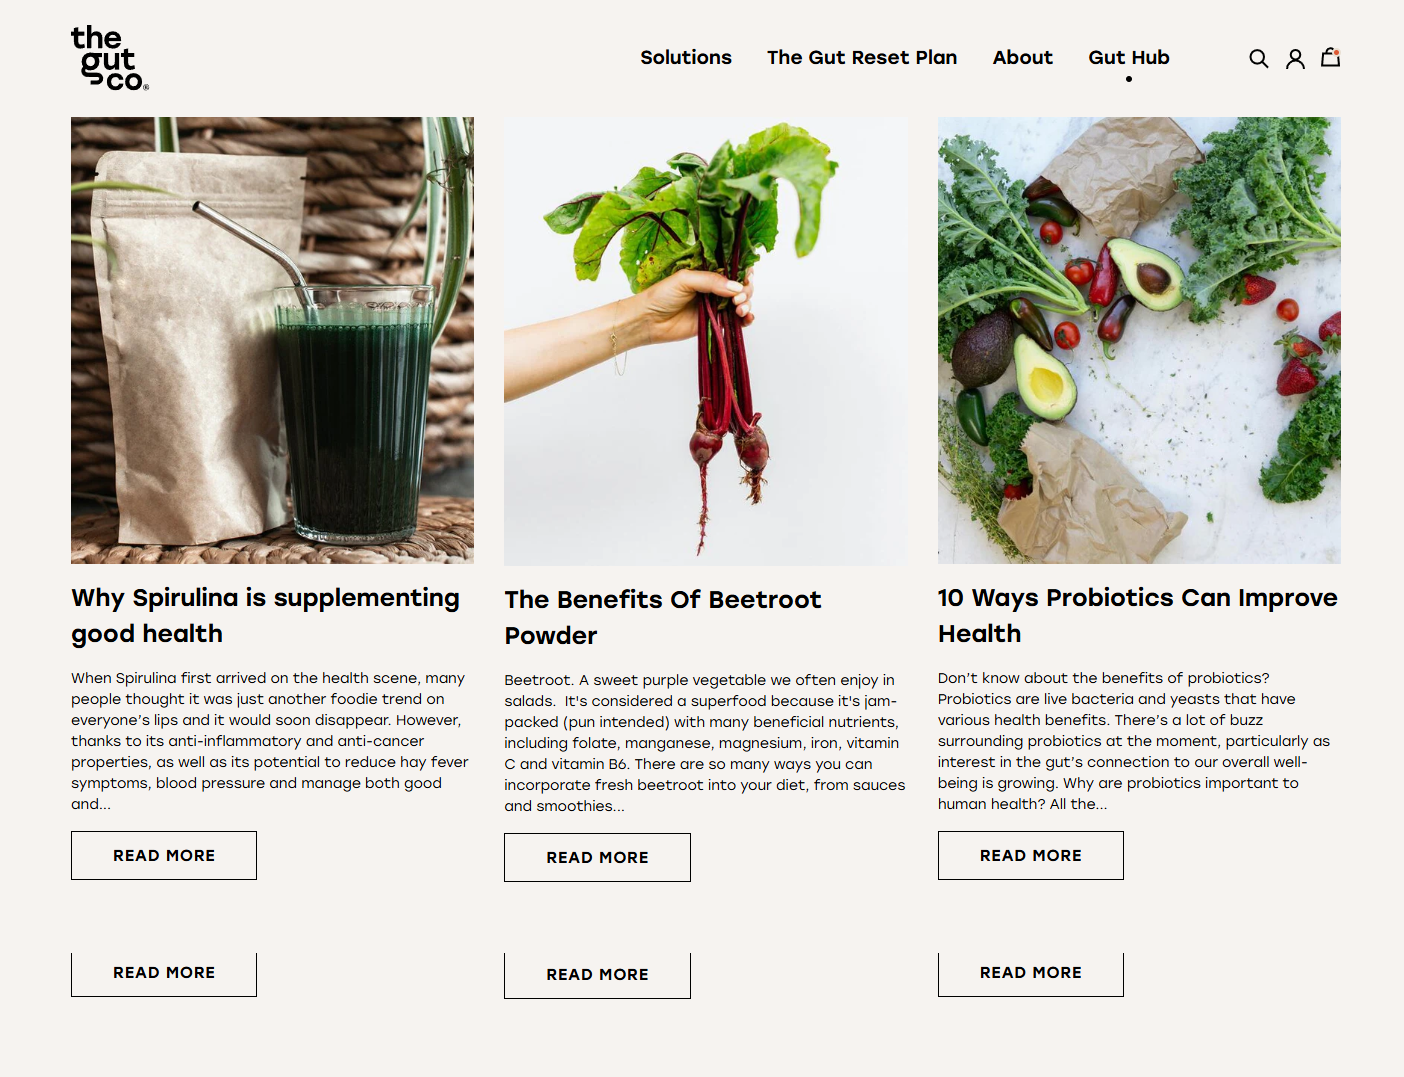Click Read More under Spirulina article
This screenshot has height=1077, width=1404.
pyautogui.click(x=164, y=856)
